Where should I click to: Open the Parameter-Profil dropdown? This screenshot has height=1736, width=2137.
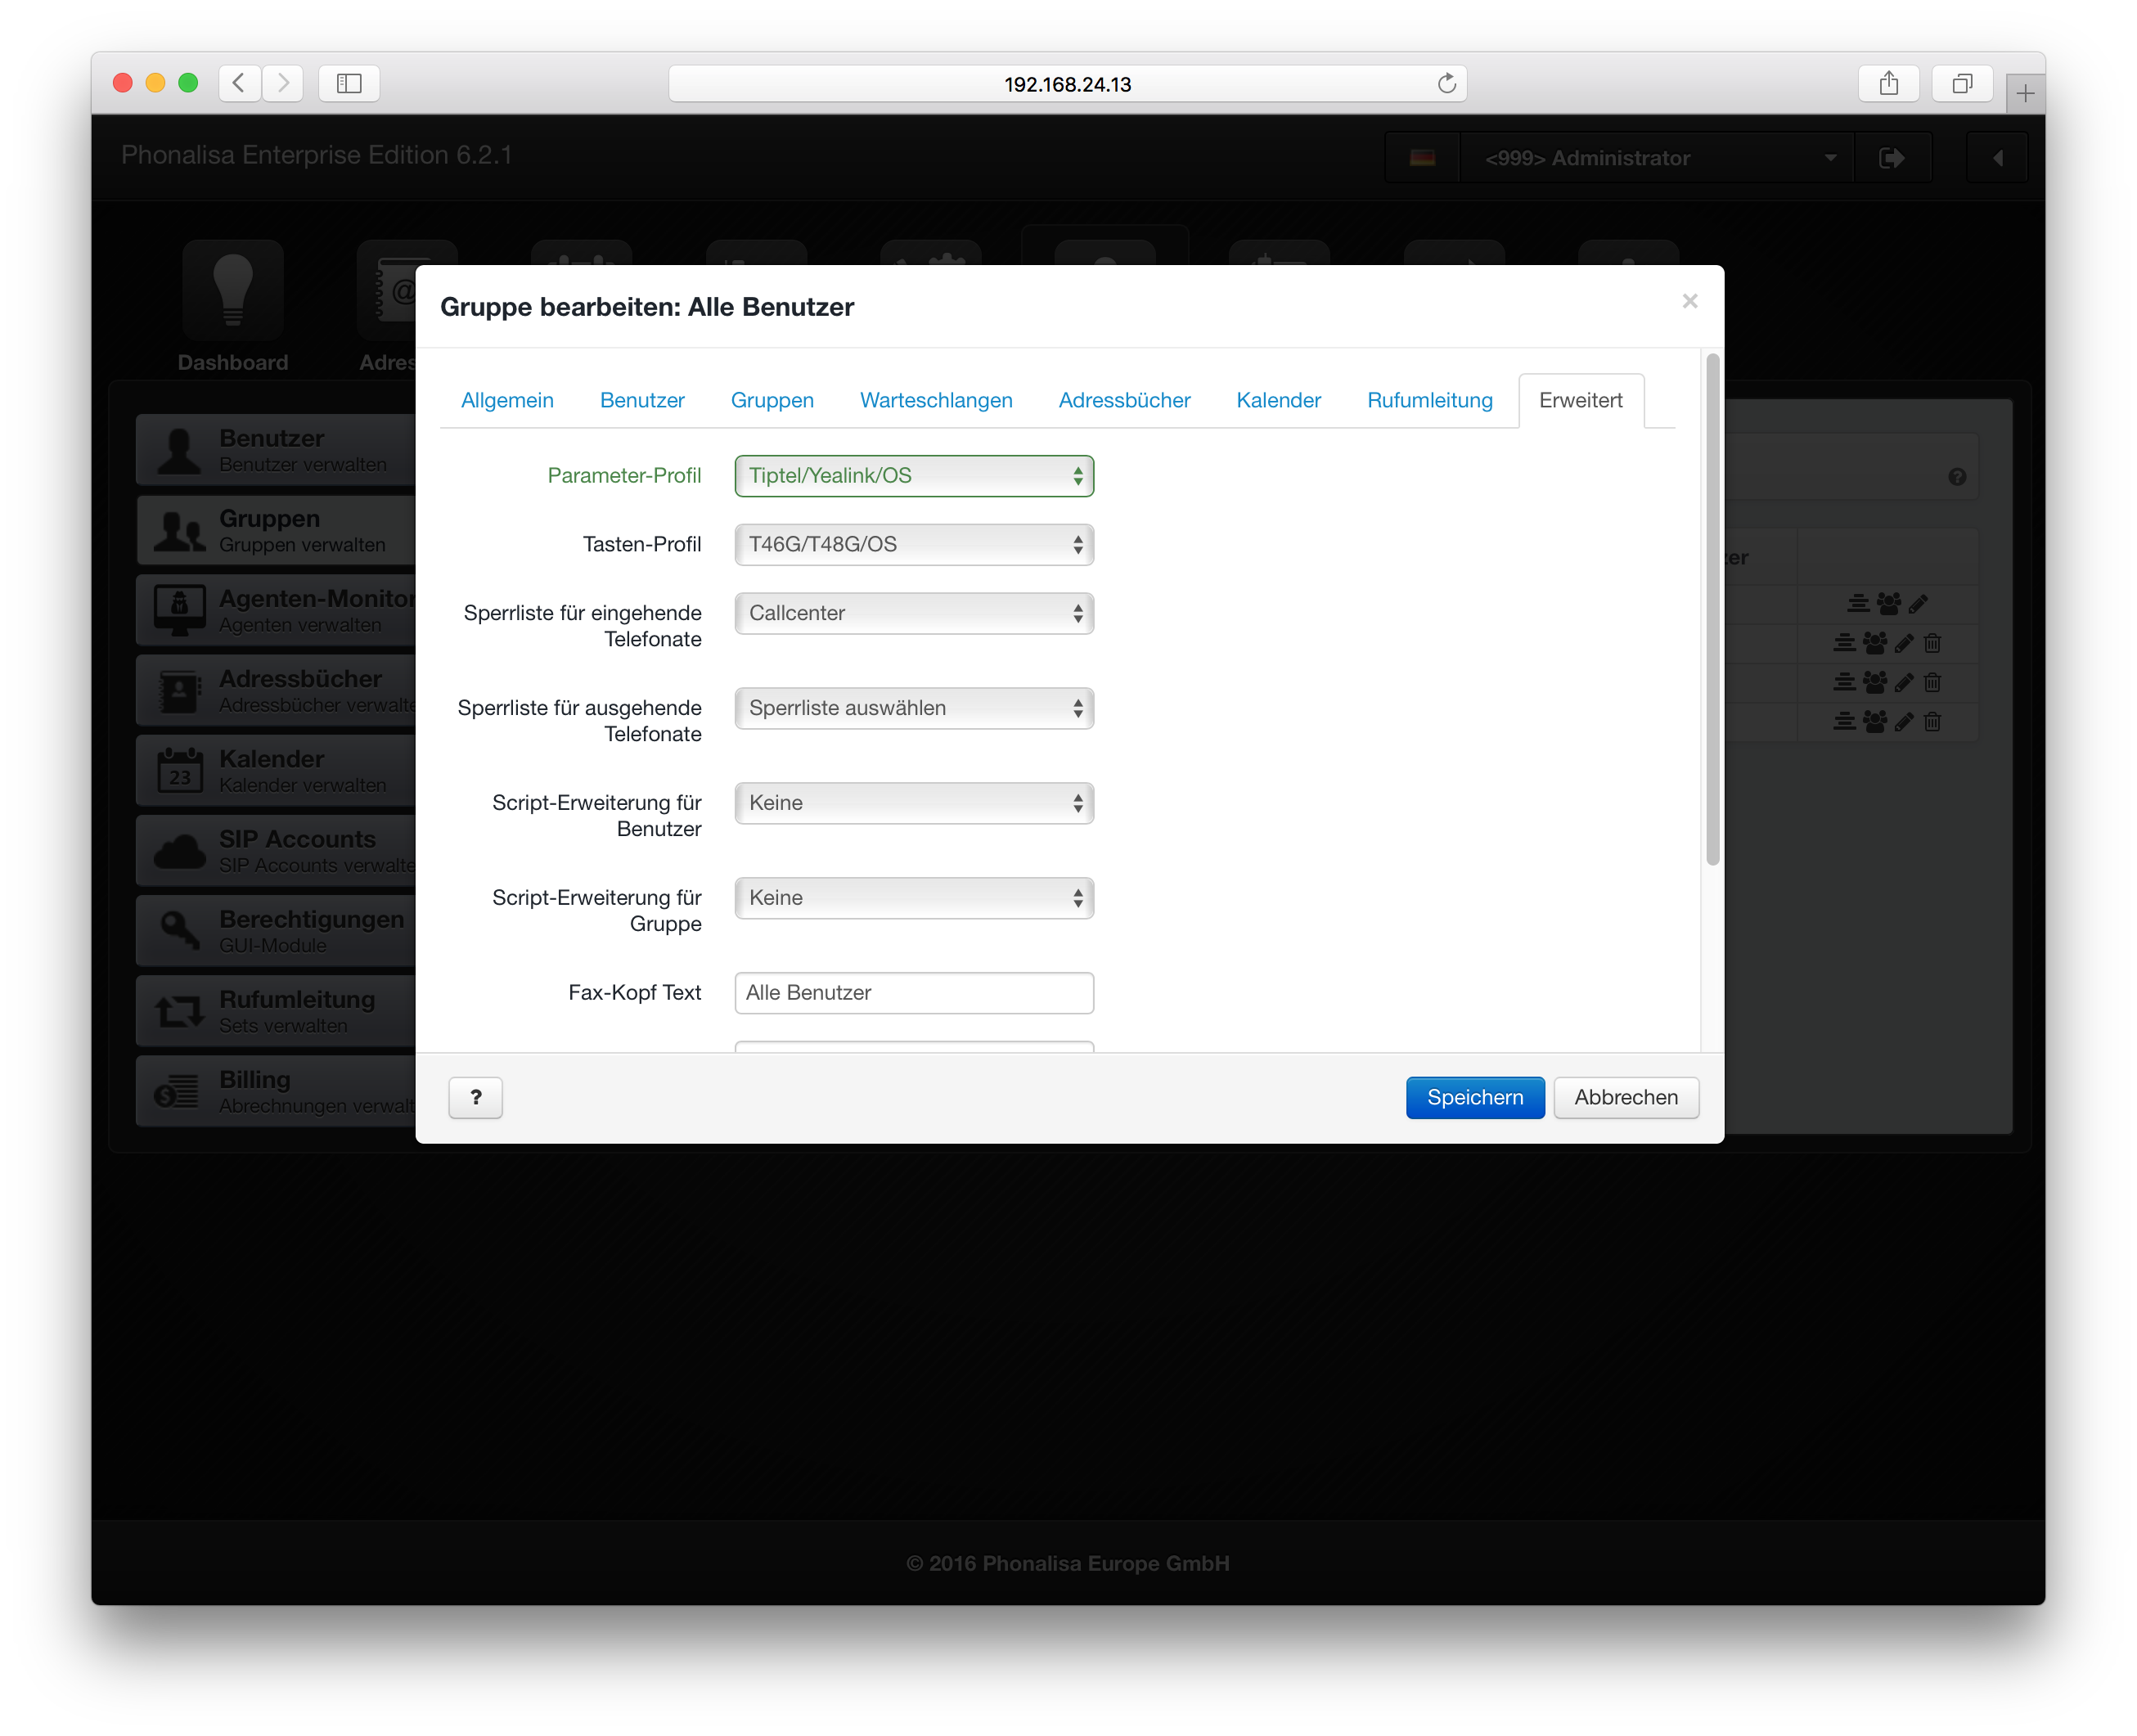pos(913,476)
